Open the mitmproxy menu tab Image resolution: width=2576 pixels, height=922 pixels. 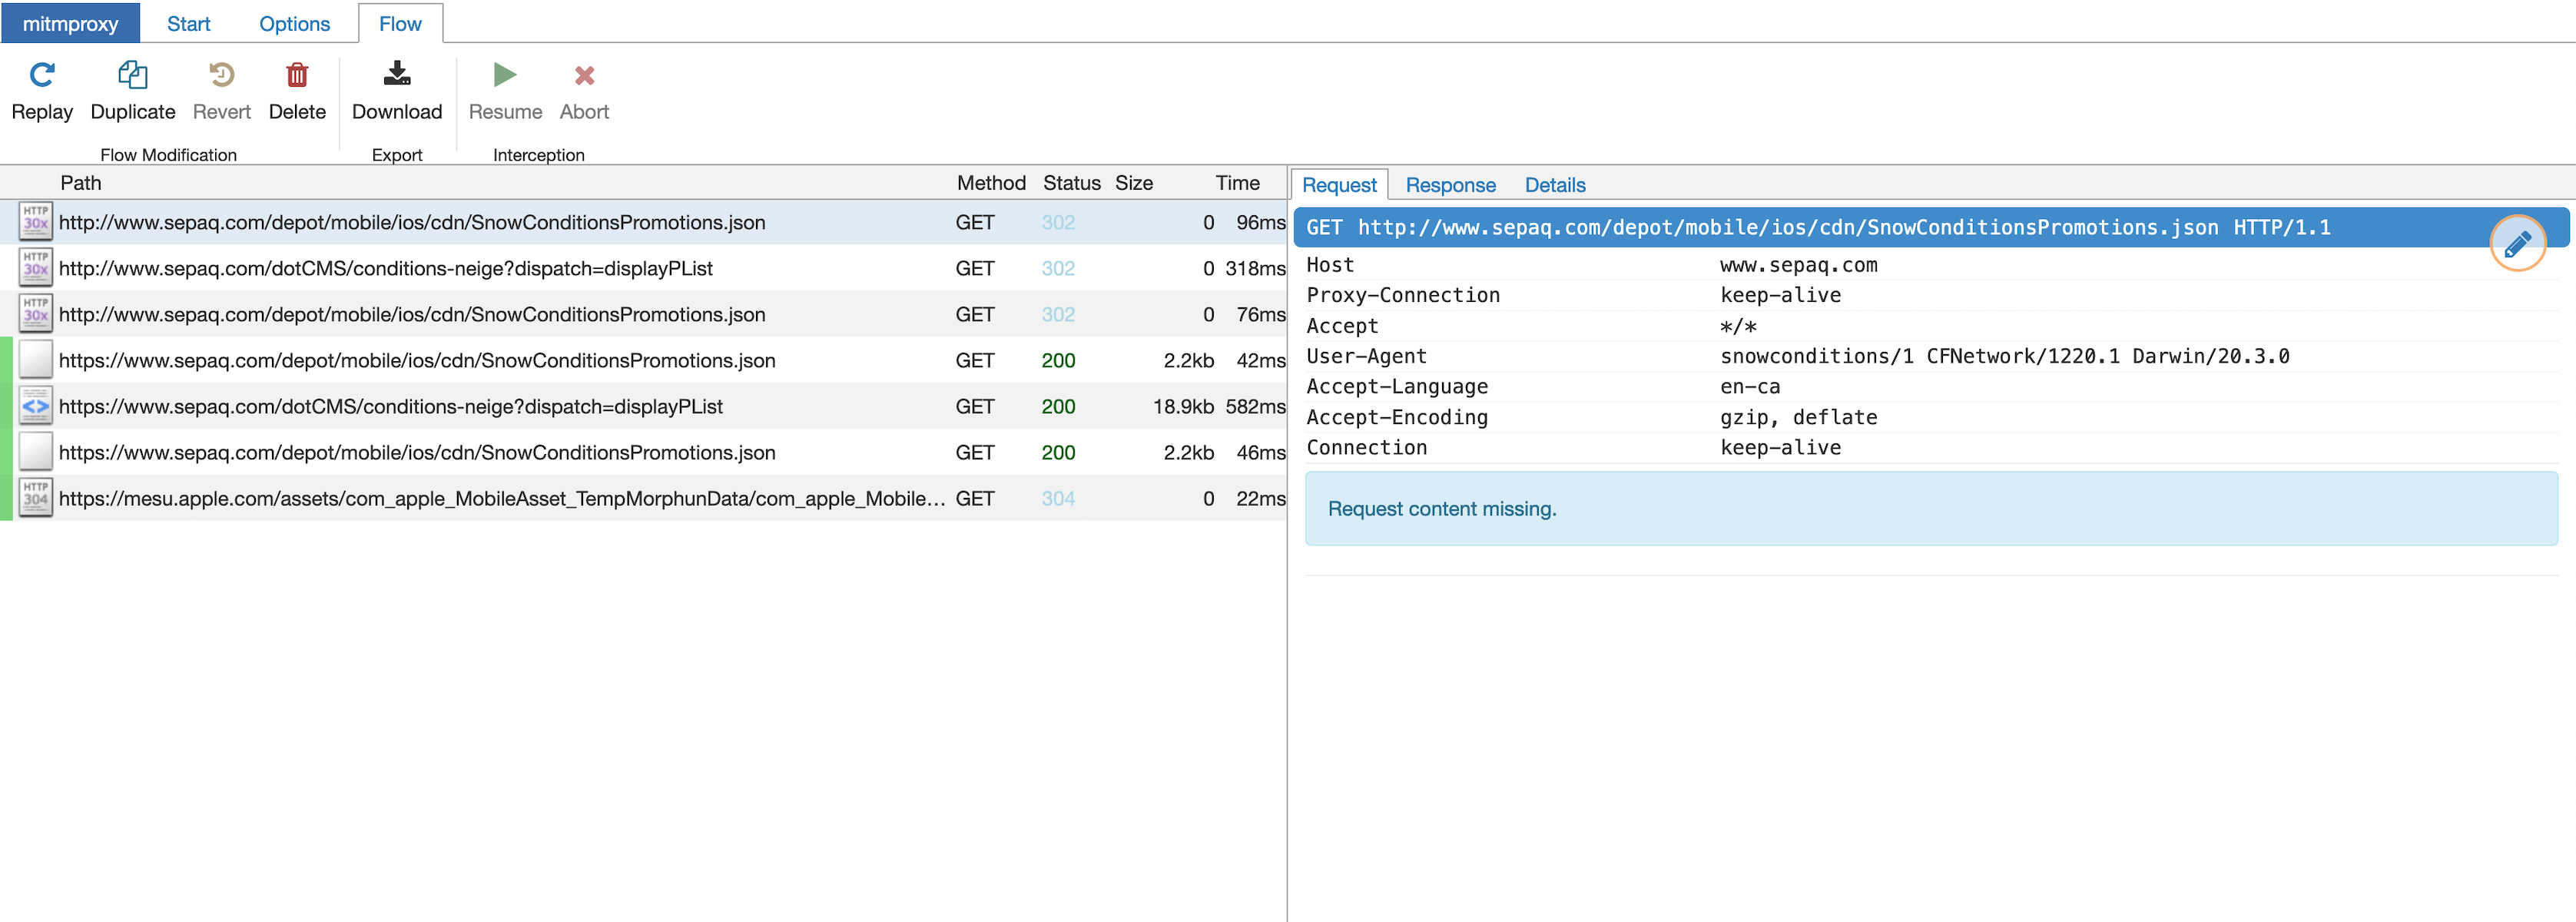70,23
